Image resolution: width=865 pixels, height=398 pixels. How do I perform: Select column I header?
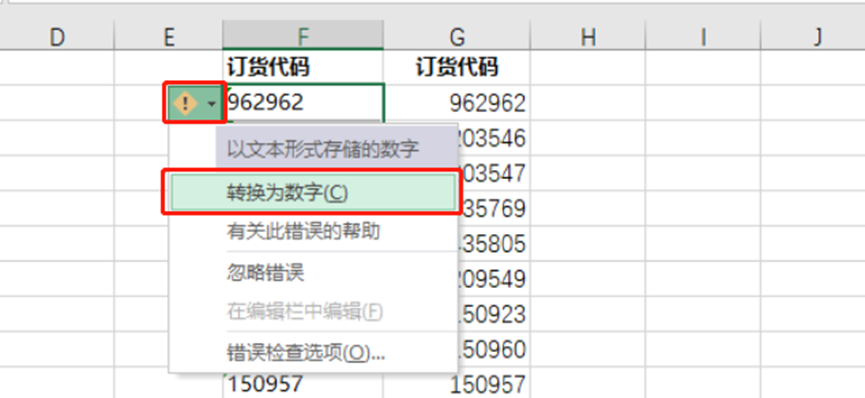point(703,37)
